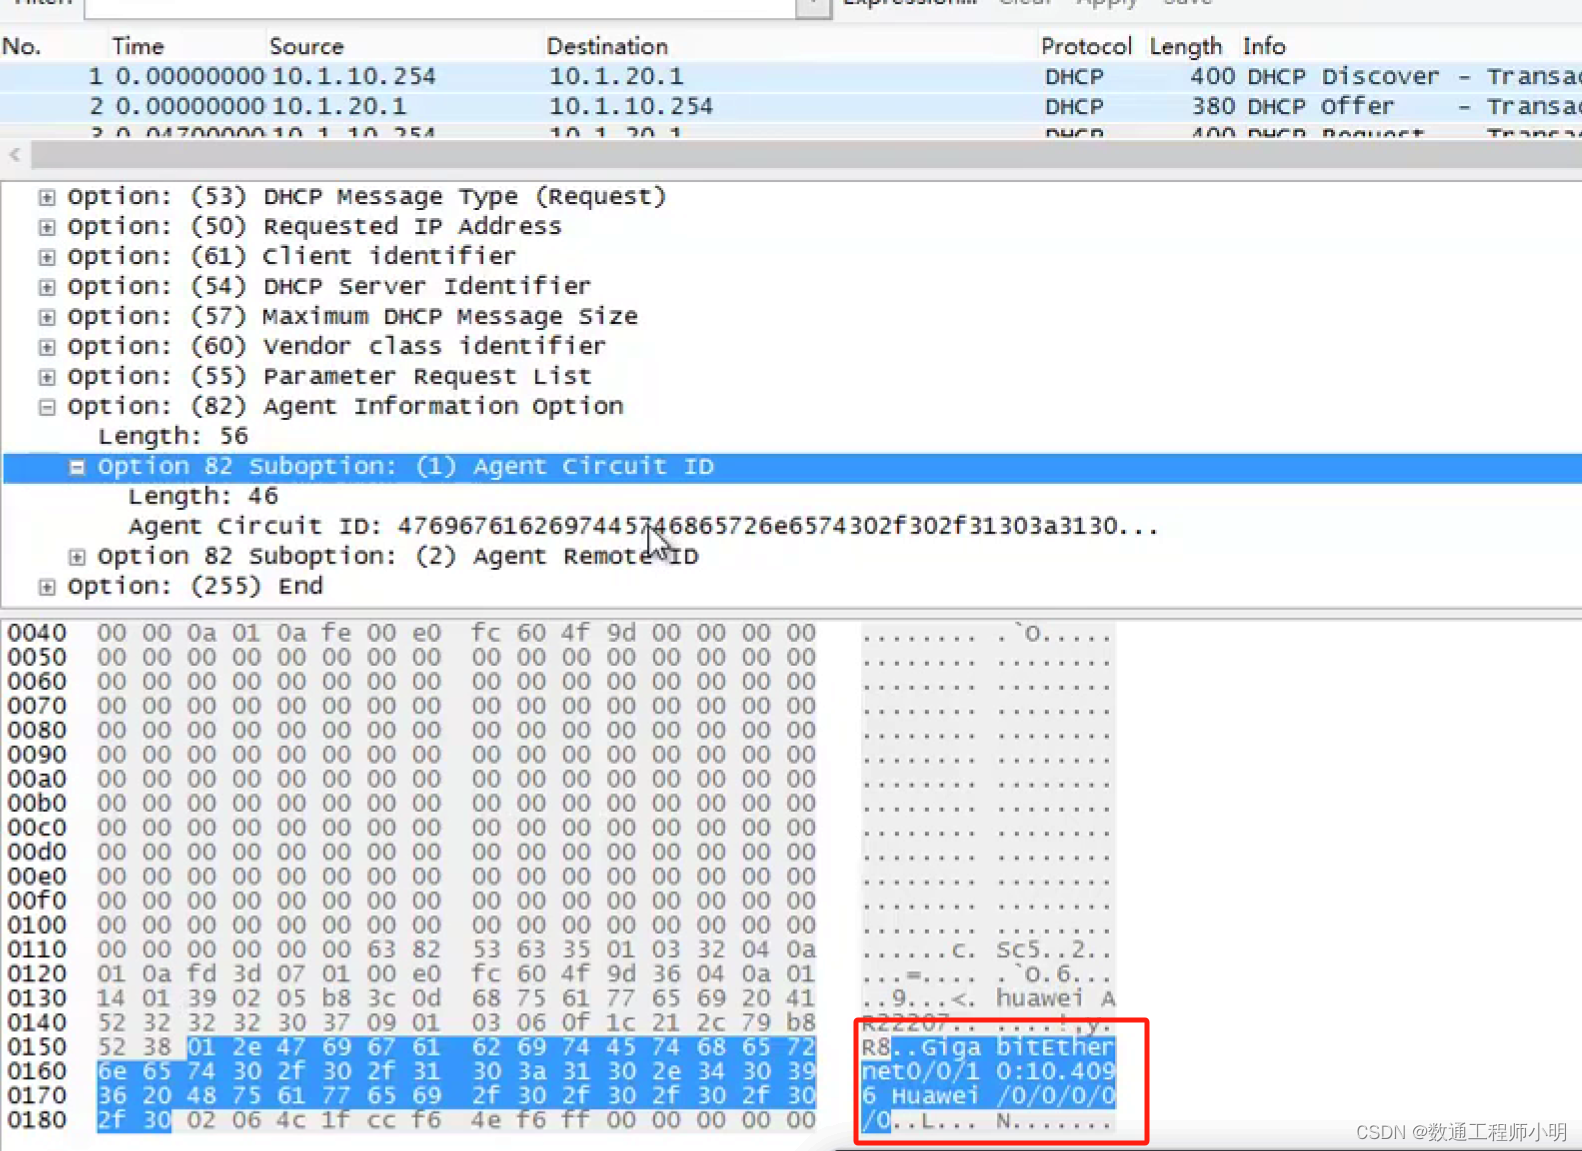The width and height of the screenshot is (1582, 1151).
Task: Sort by Length column header
Action: click(1186, 46)
